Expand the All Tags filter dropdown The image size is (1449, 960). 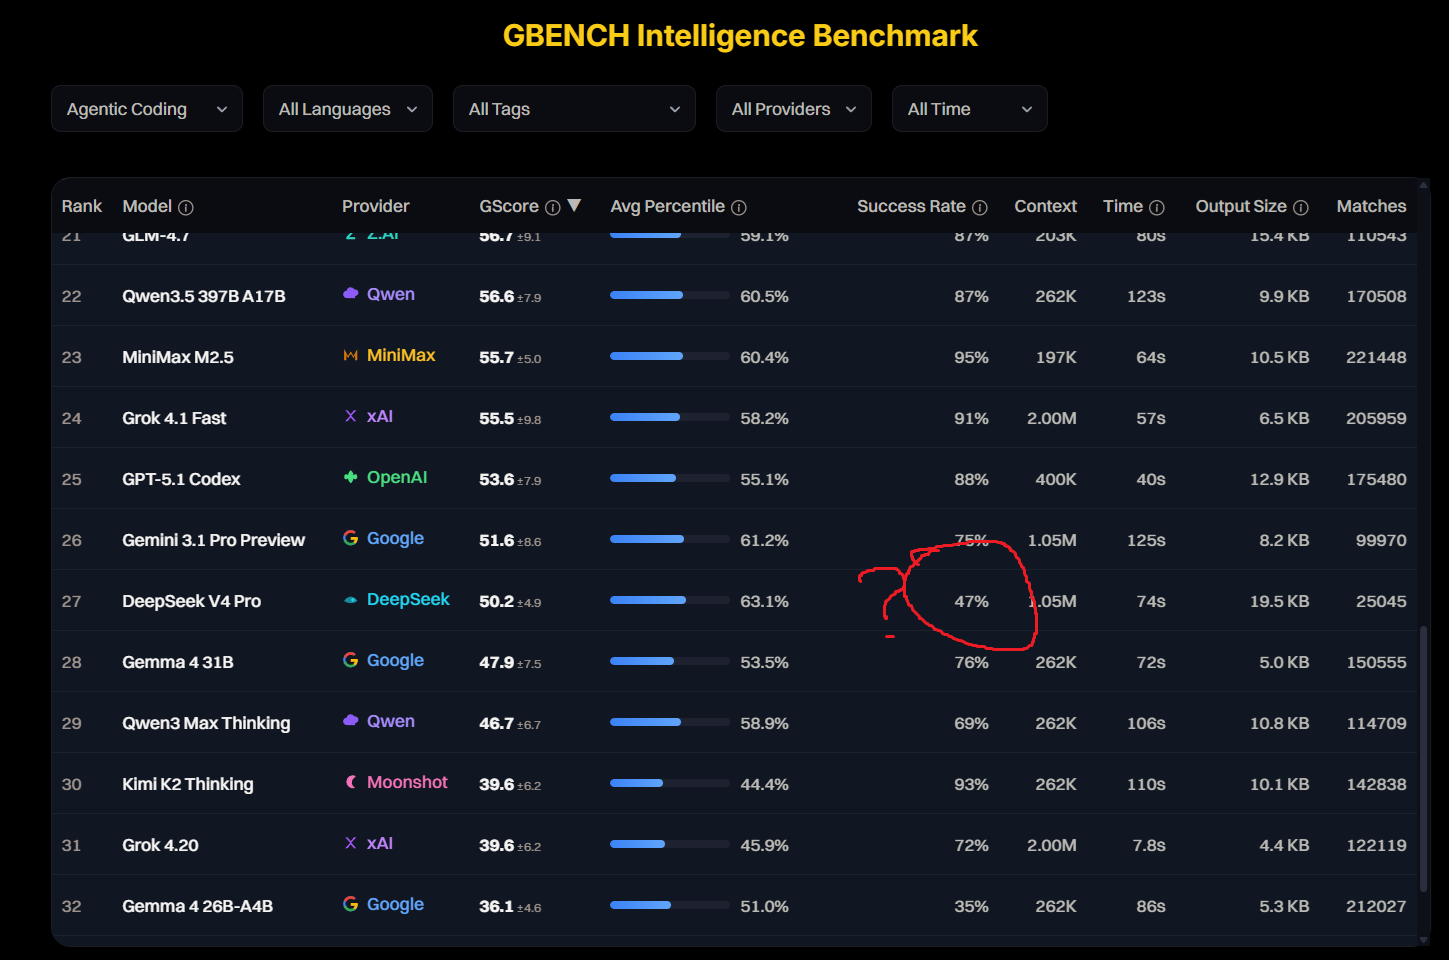pyautogui.click(x=574, y=109)
